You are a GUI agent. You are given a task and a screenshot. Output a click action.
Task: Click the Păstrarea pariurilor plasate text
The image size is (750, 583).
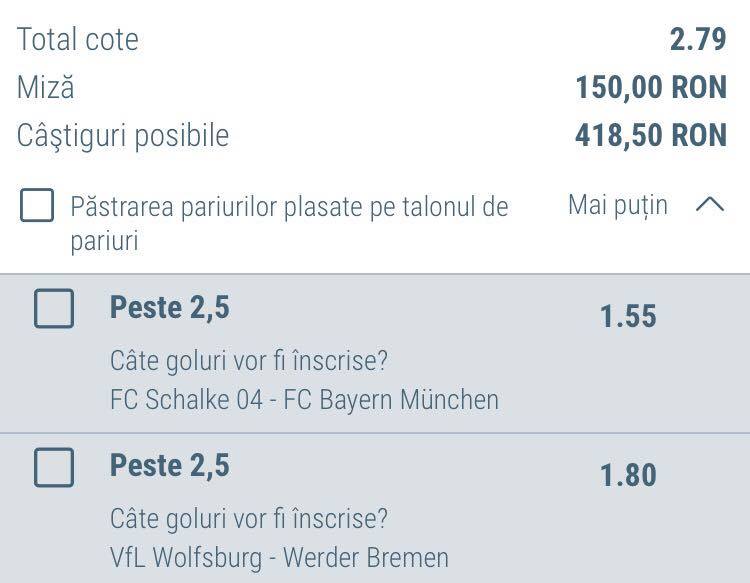point(289,223)
